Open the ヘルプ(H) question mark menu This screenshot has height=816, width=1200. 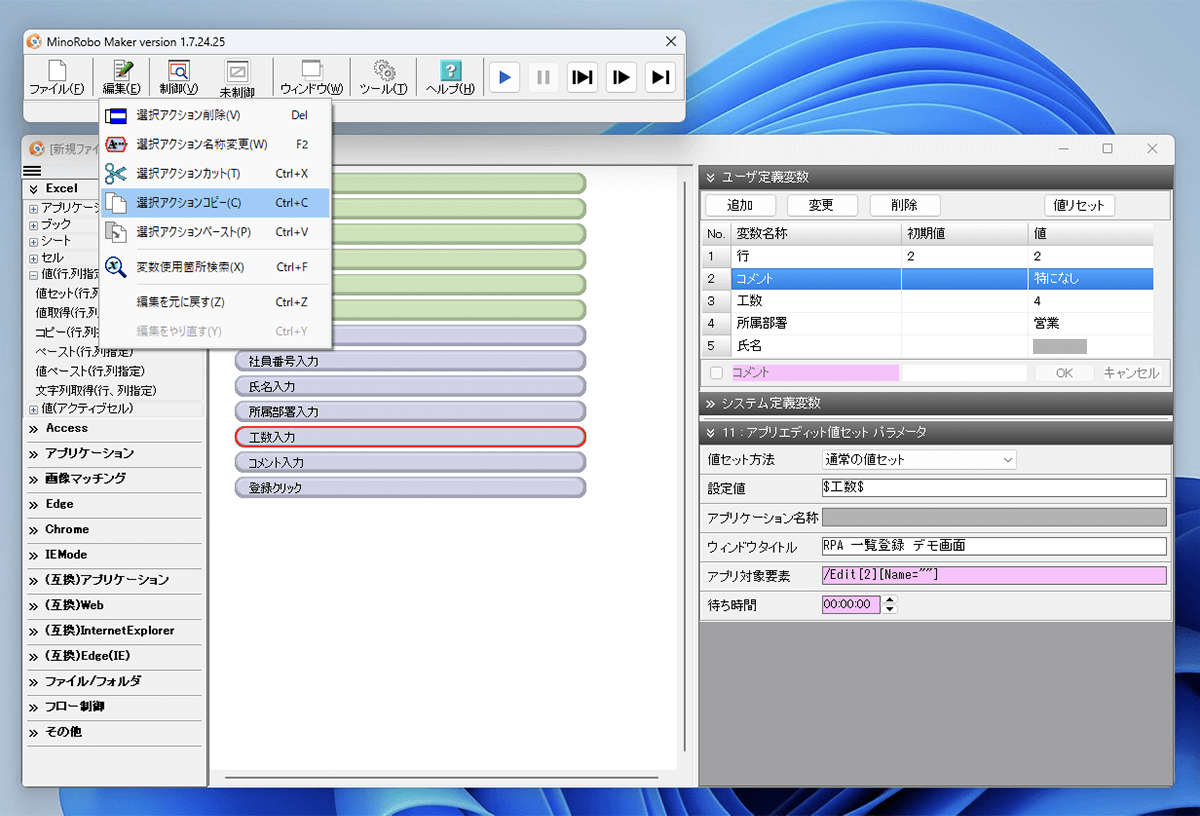(x=450, y=77)
